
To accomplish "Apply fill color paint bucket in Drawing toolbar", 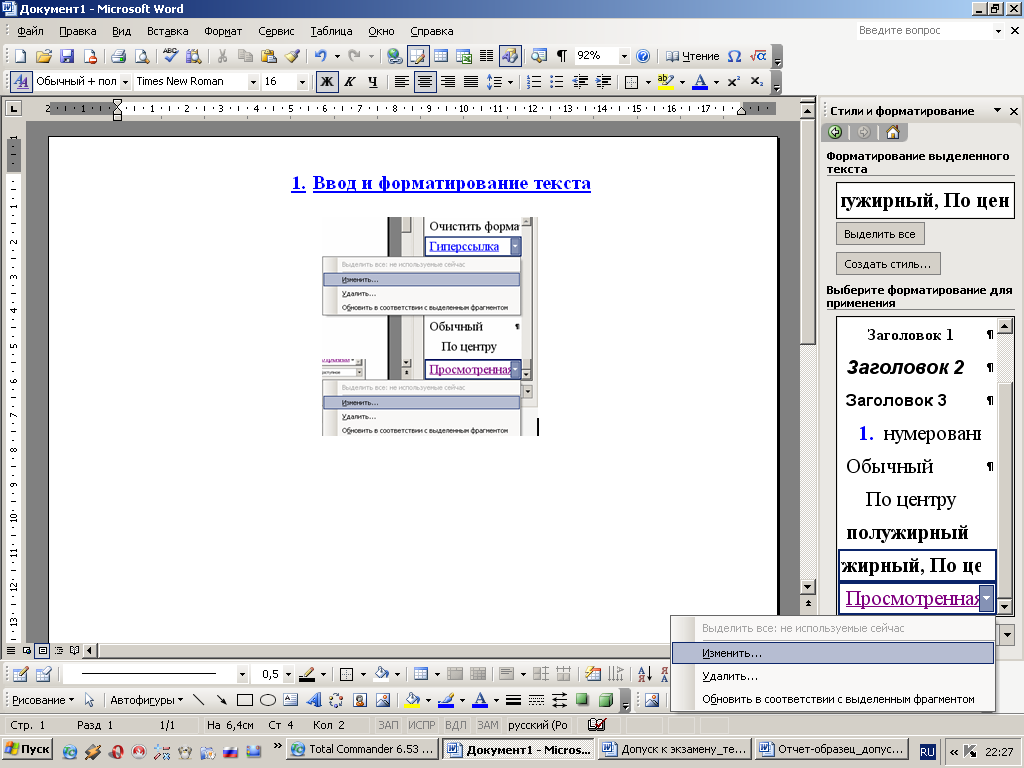I will [413, 700].
